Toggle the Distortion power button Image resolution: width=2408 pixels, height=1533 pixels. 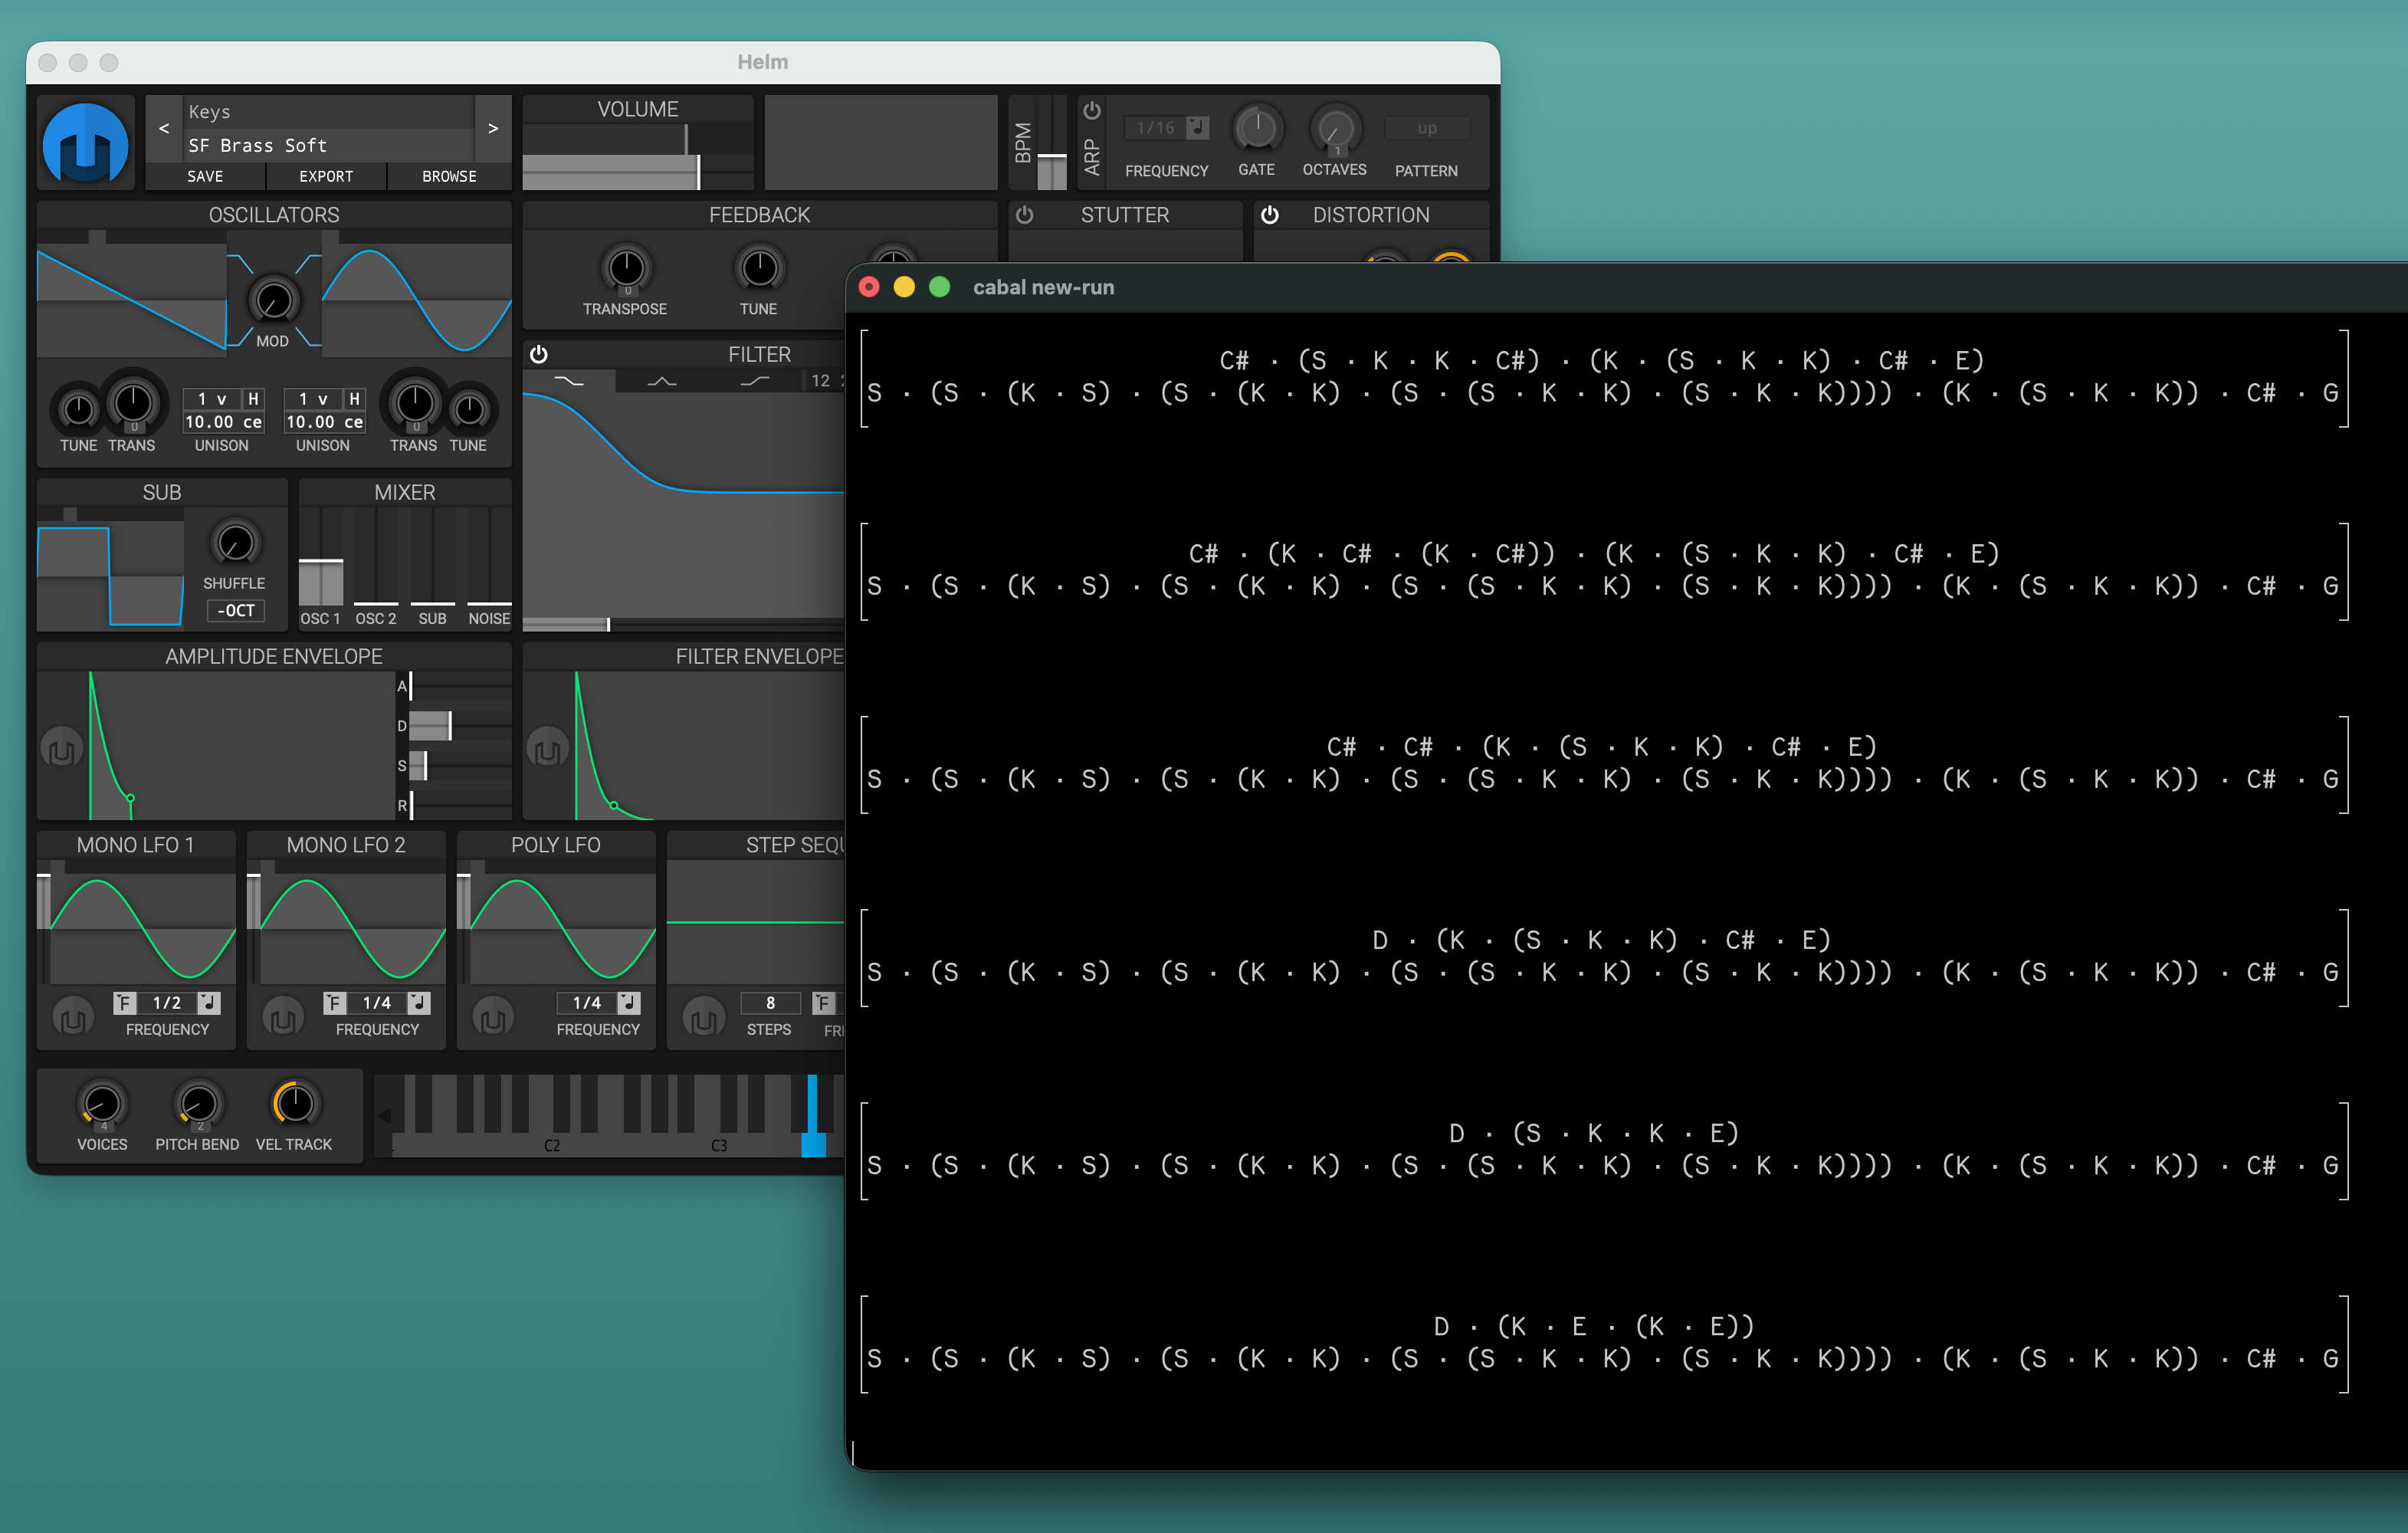1269,215
